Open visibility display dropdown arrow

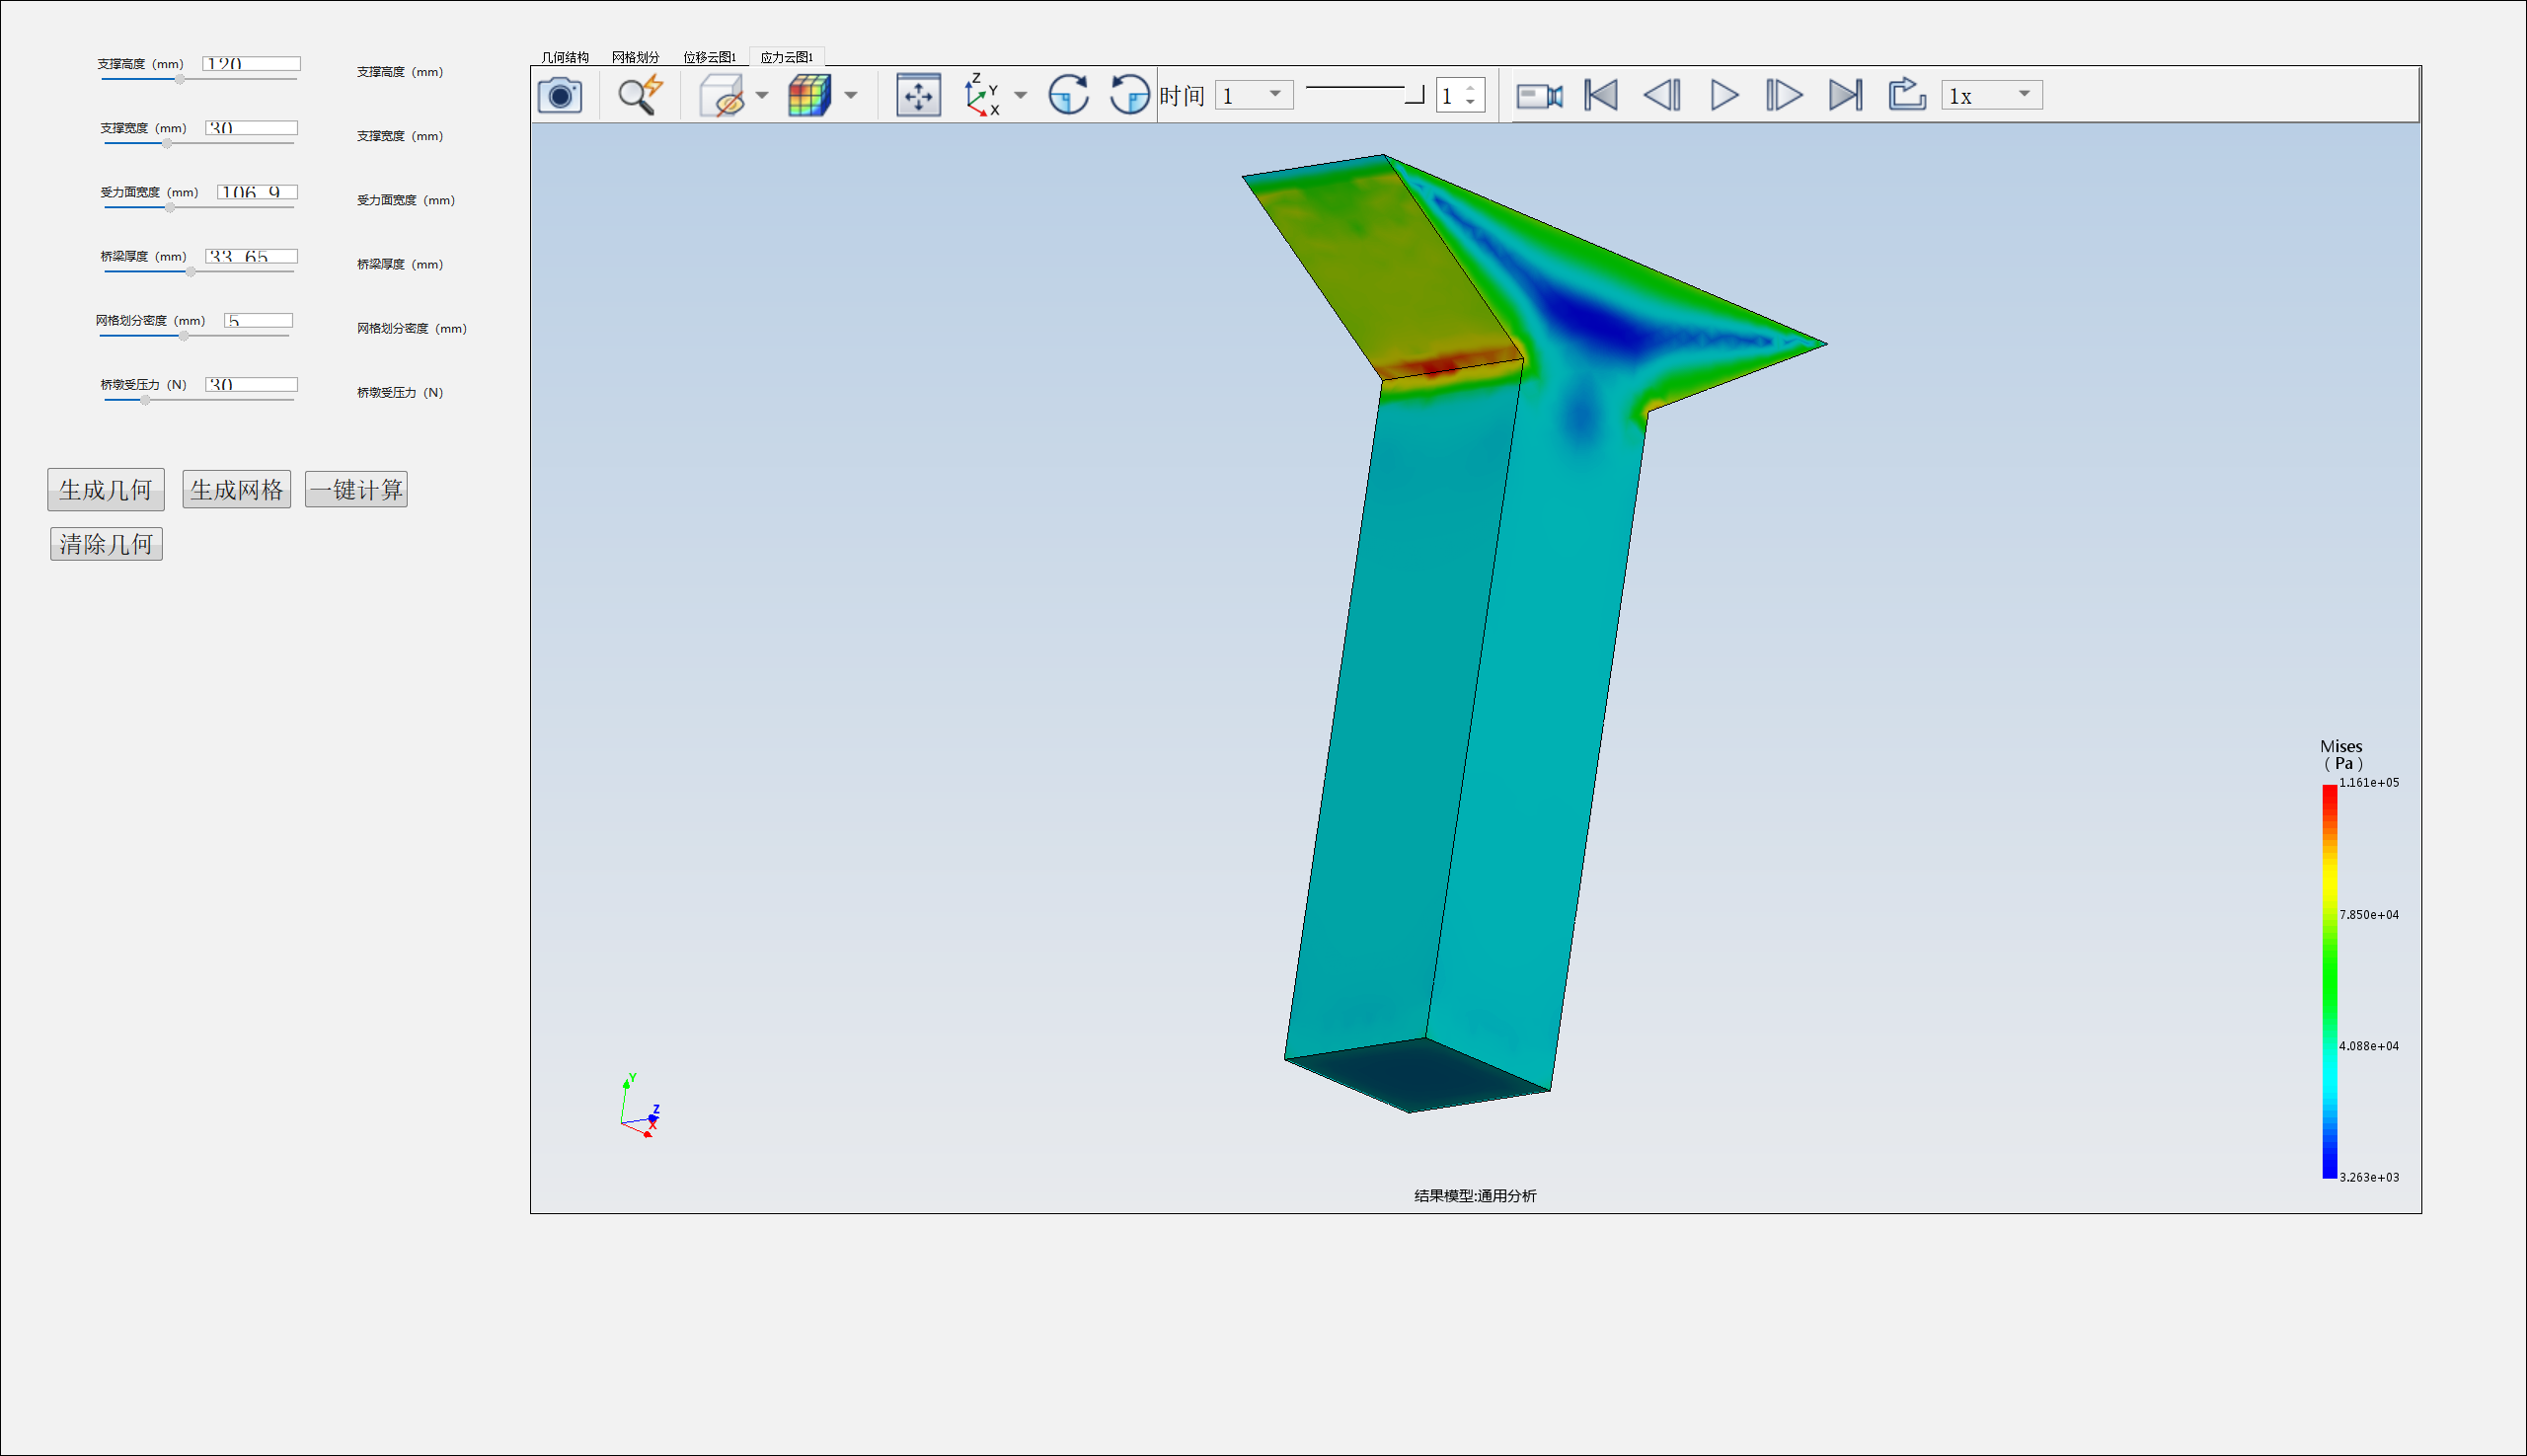click(x=762, y=96)
